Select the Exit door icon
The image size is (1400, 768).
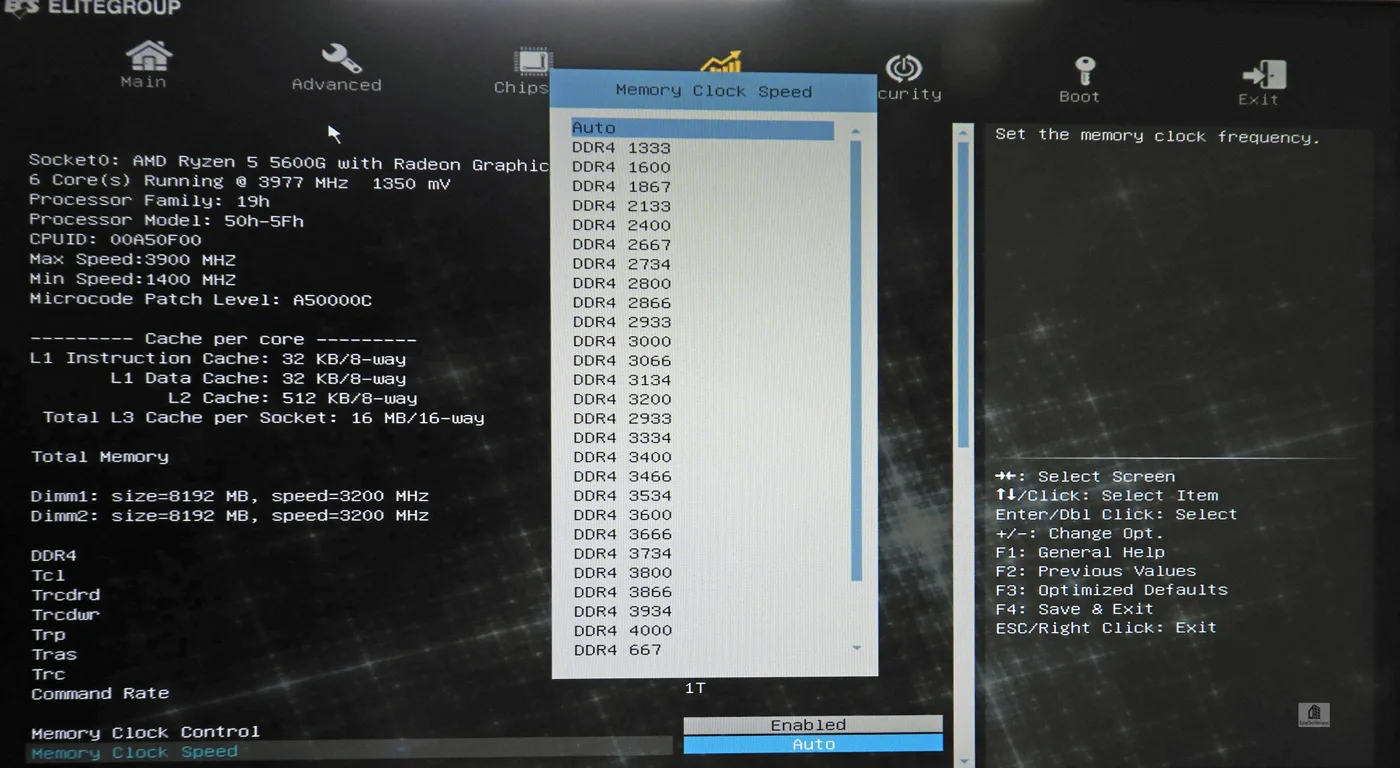tap(1263, 75)
